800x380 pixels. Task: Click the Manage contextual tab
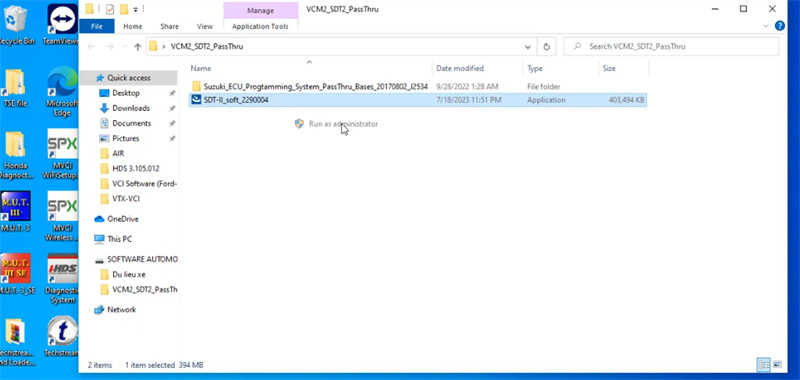pyautogui.click(x=260, y=10)
